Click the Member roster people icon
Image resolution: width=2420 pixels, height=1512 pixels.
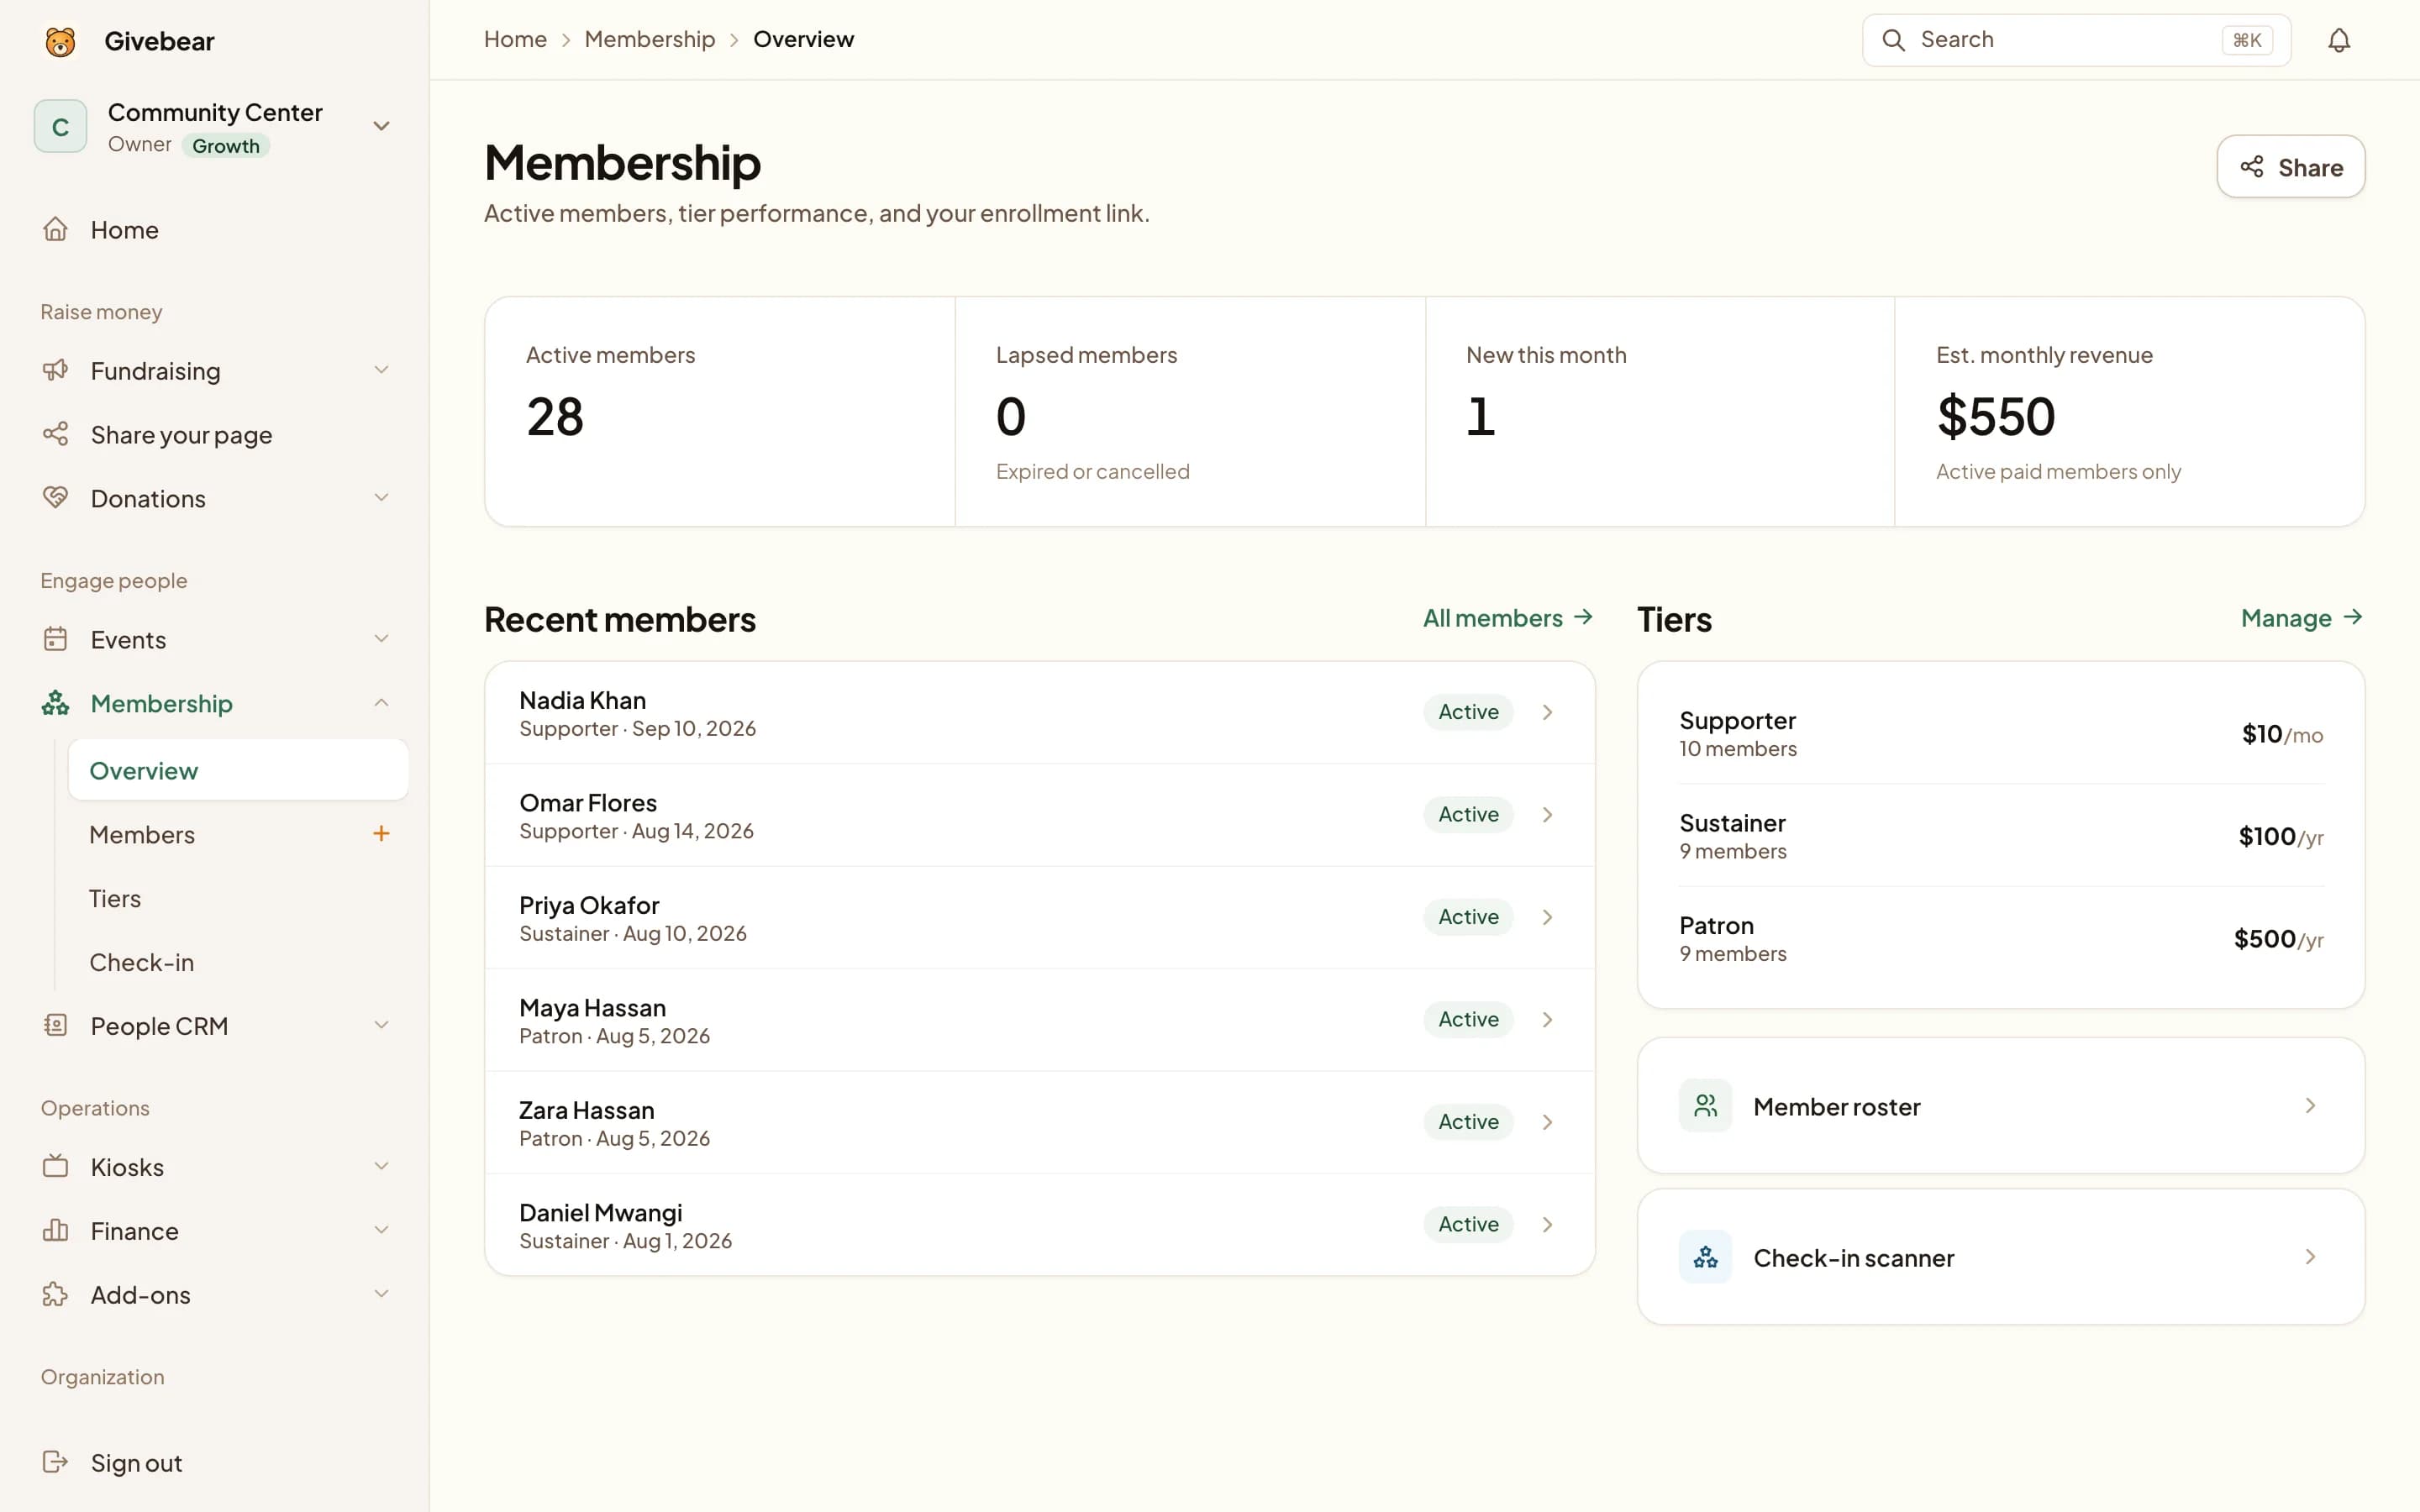click(x=1705, y=1105)
